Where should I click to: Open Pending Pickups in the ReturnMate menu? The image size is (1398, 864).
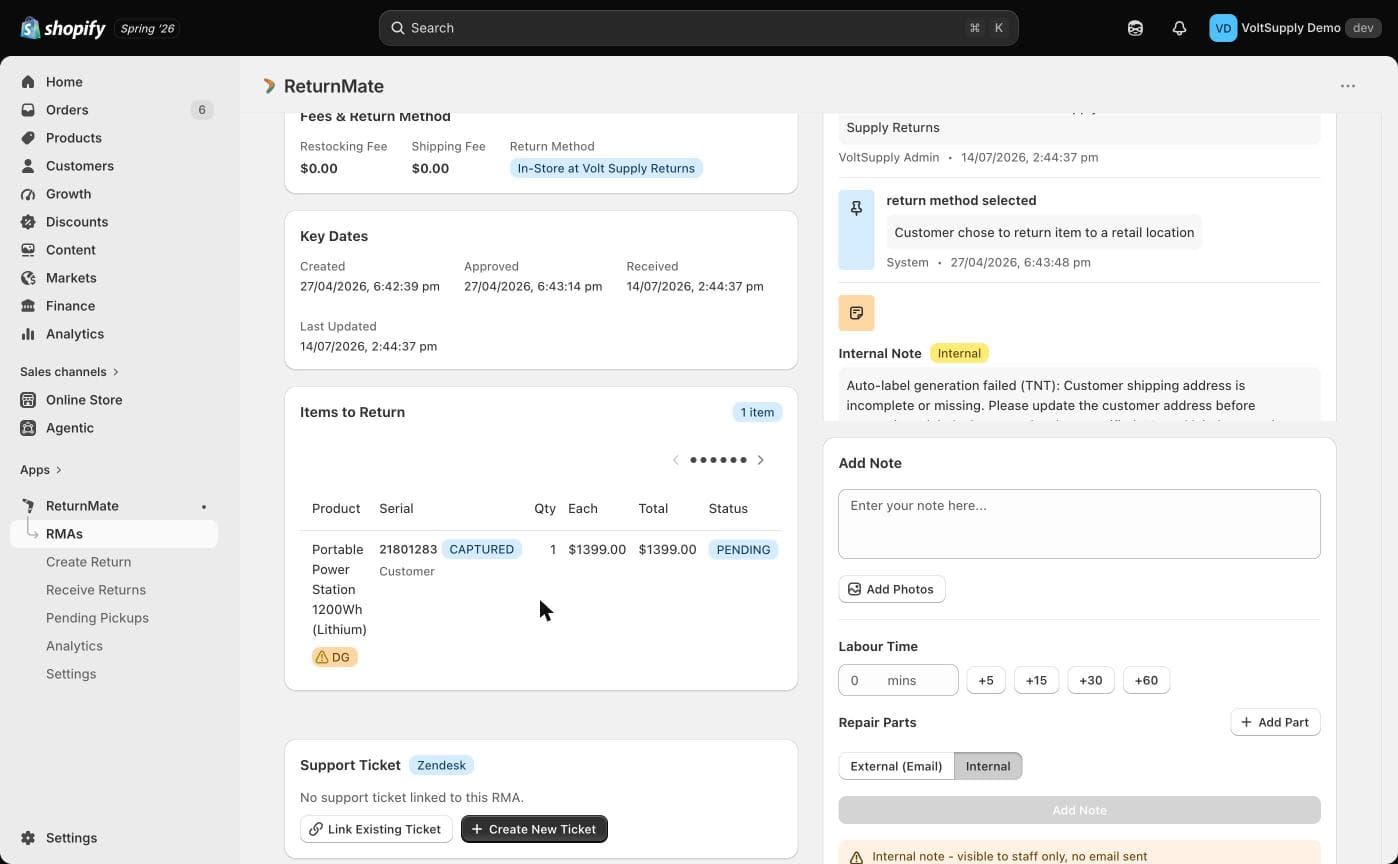click(97, 618)
